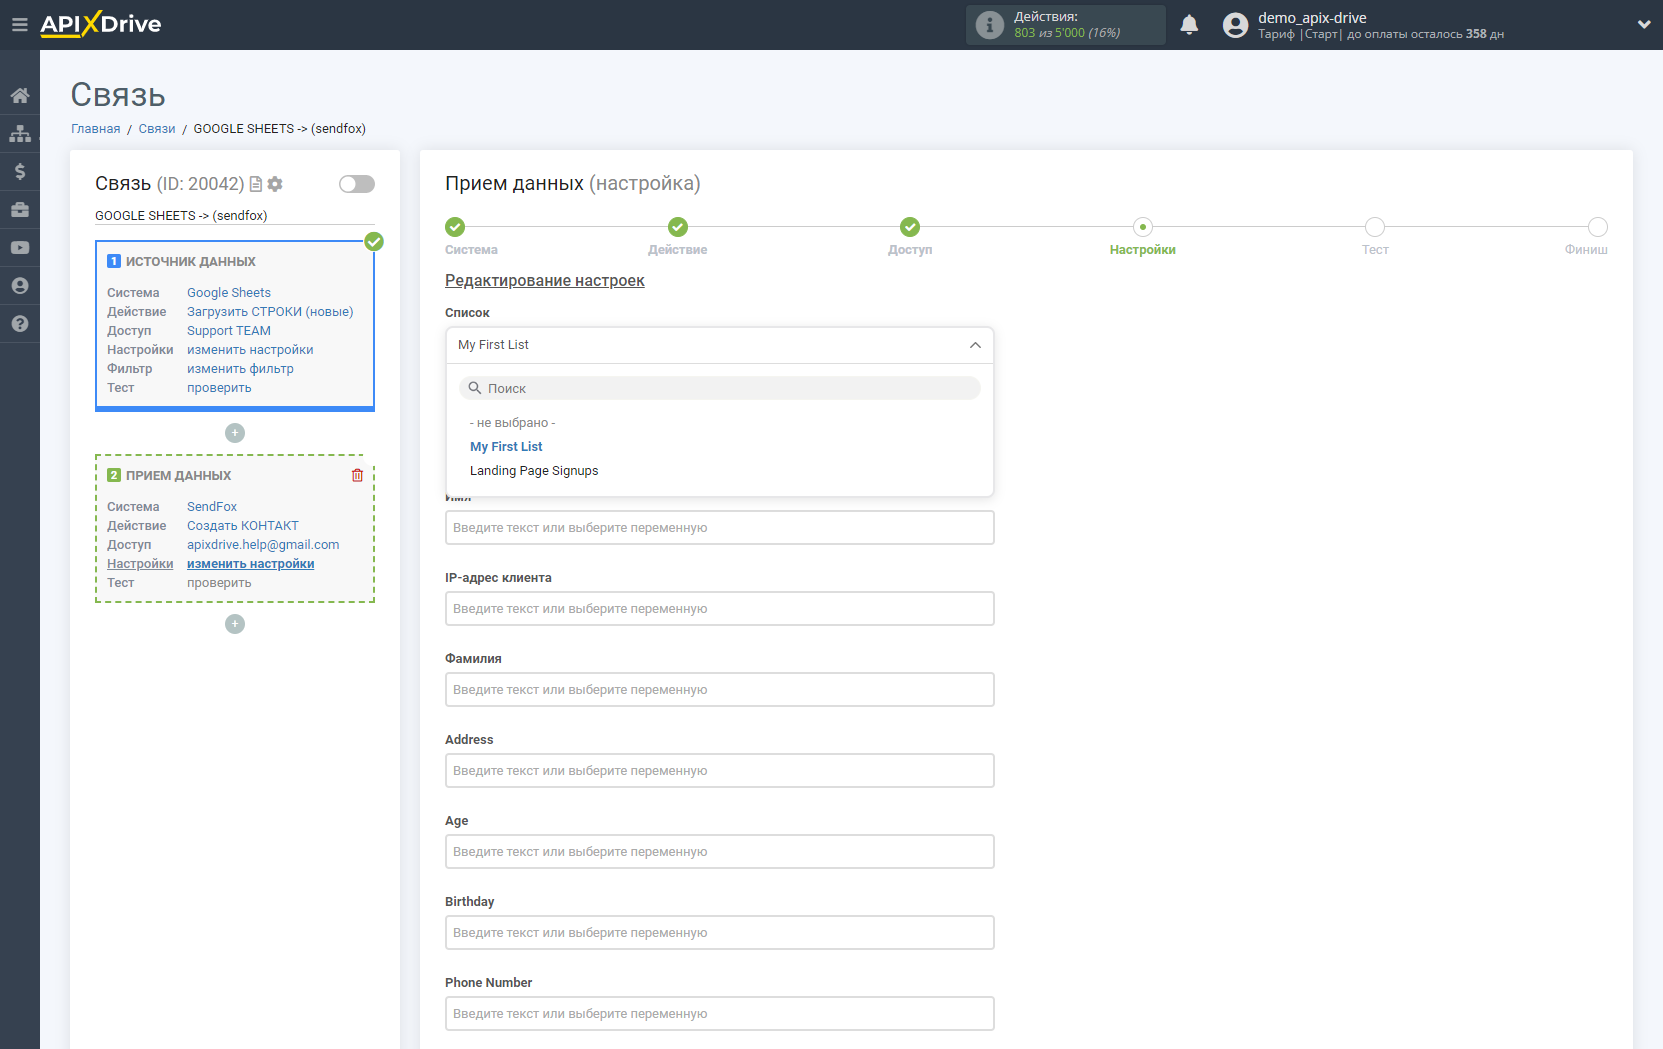
Task: Click the IP-адрес клиента input field
Action: [x=720, y=609]
